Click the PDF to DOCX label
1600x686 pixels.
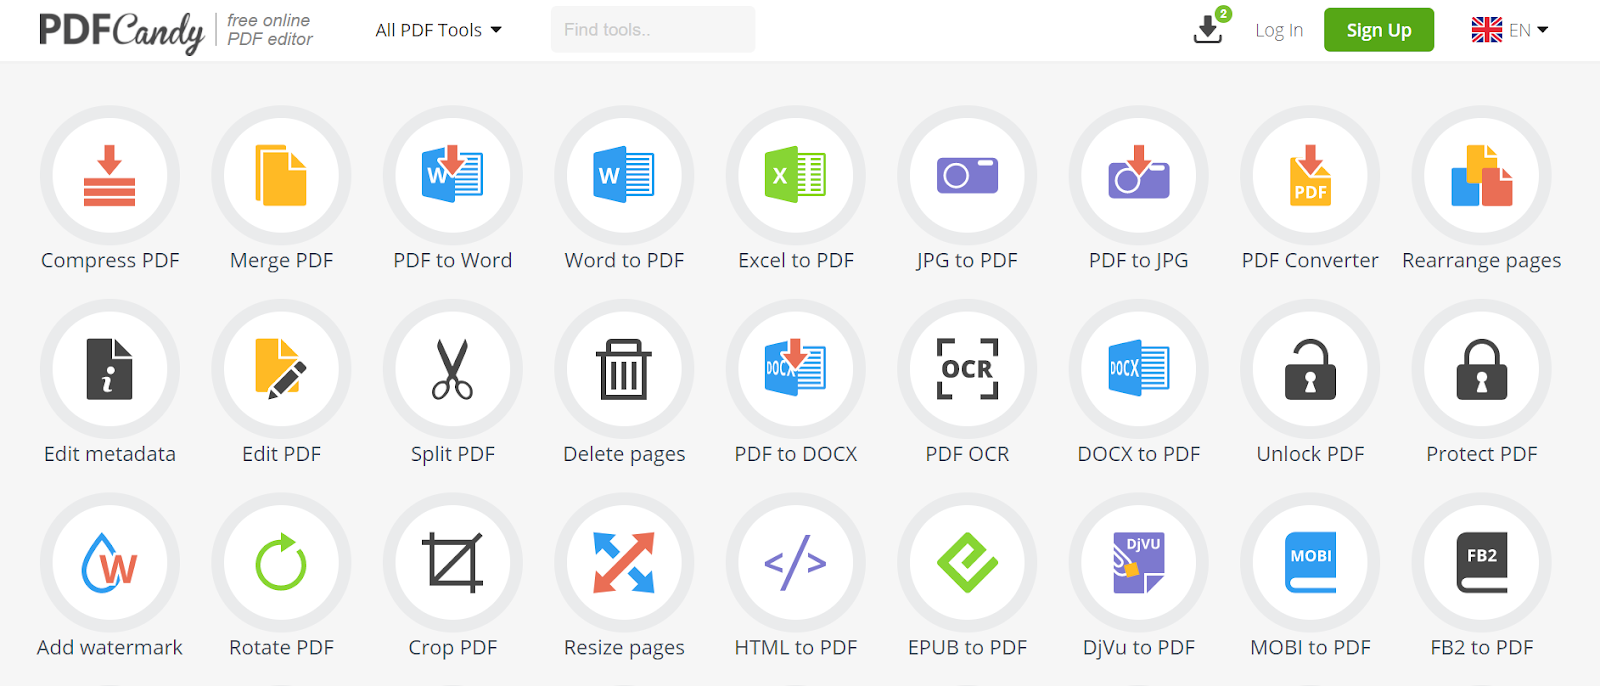coord(796,454)
